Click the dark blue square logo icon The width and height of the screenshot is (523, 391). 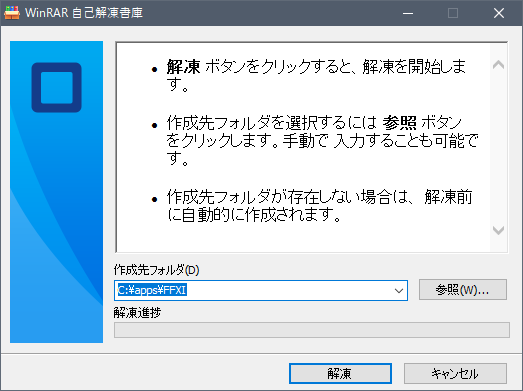pos(57,87)
